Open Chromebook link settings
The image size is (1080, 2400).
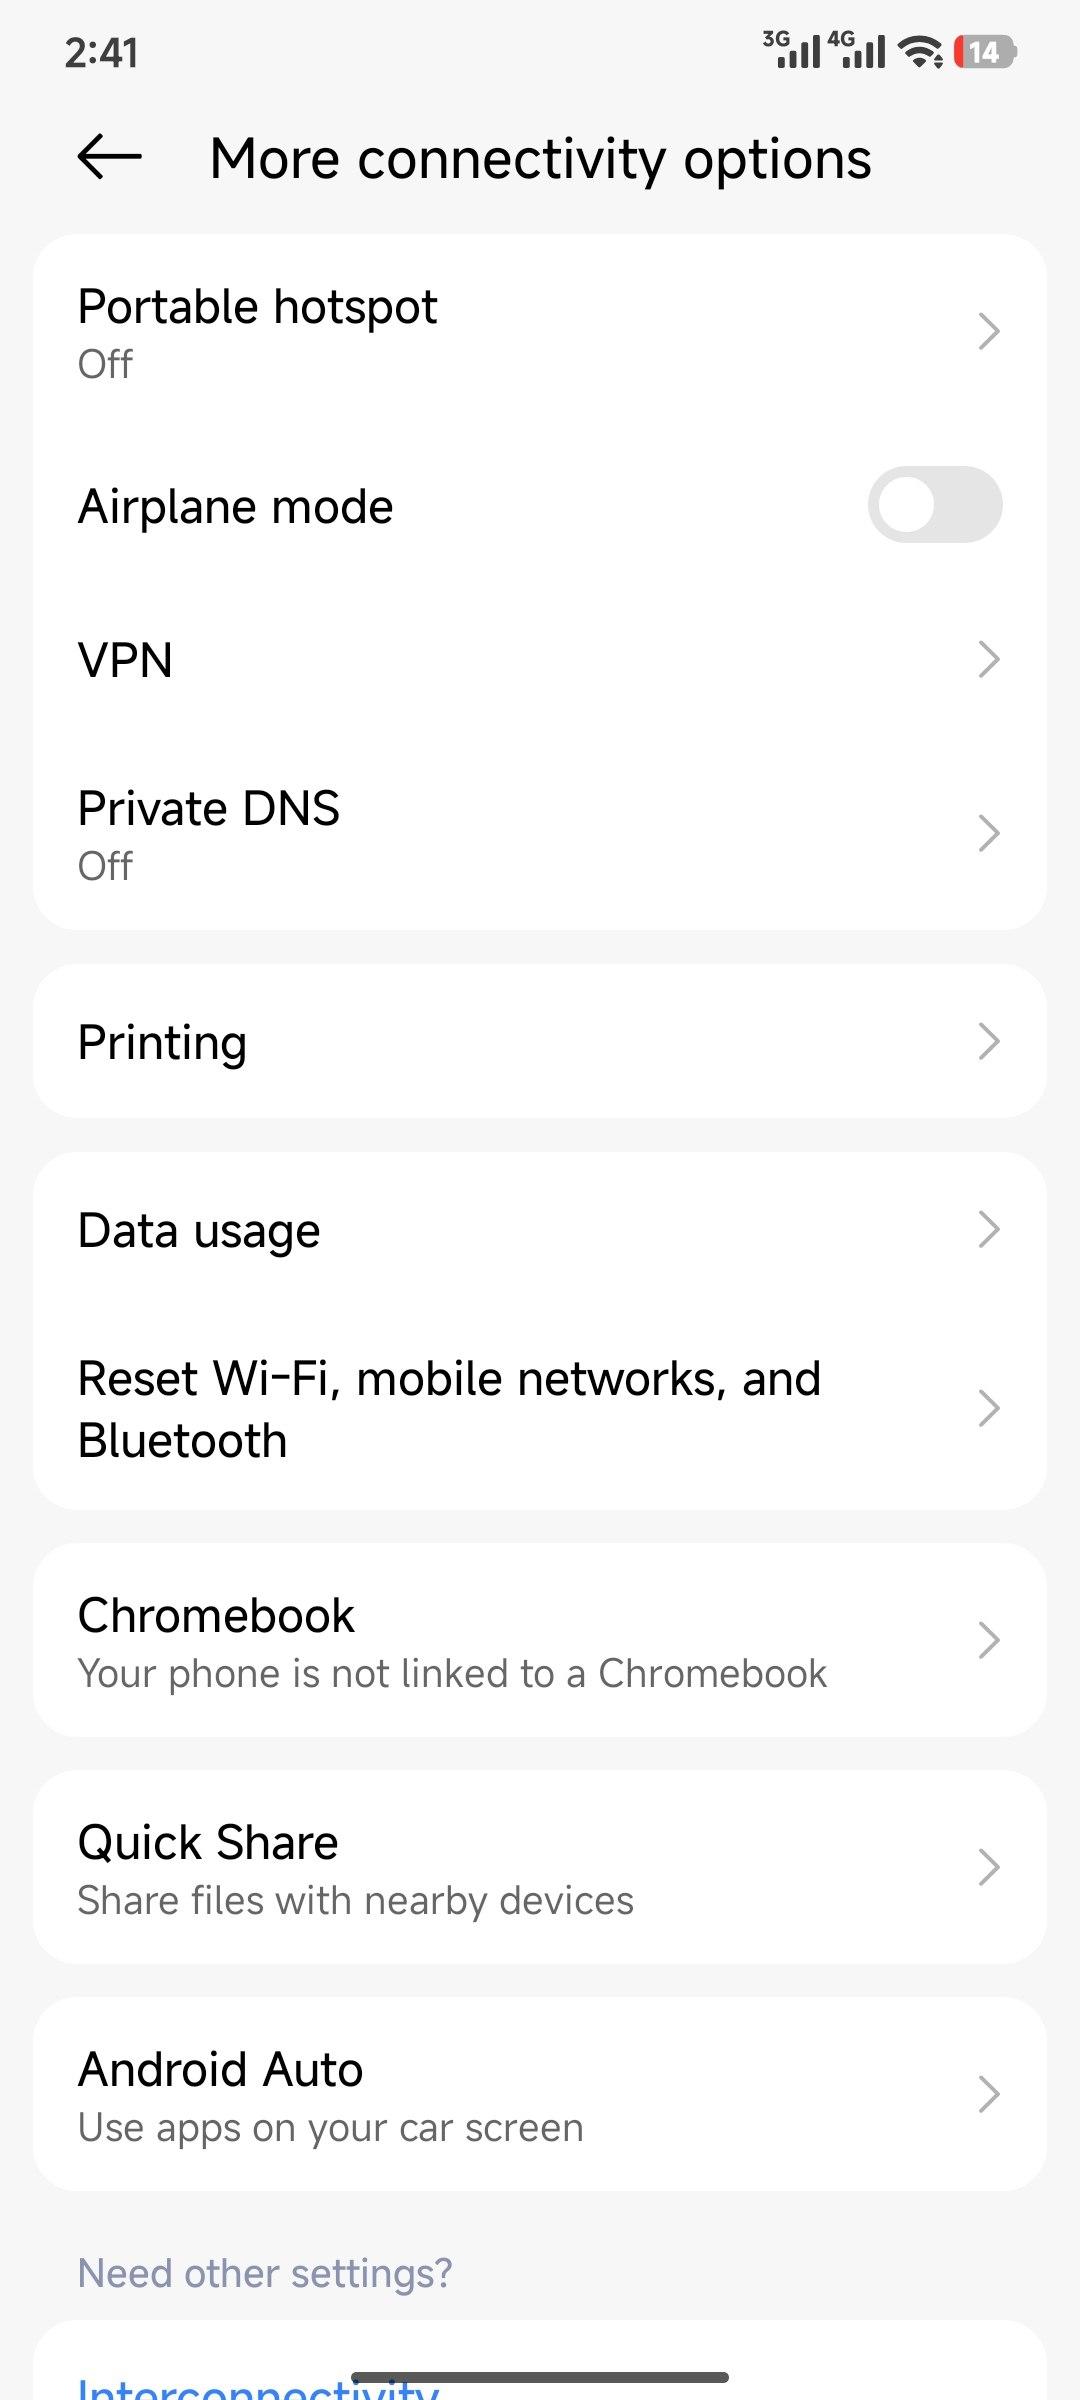click(540, 1640)
